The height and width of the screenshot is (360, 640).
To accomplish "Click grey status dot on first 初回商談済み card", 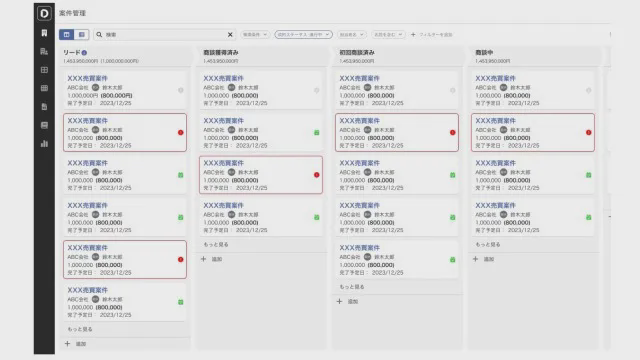I will pyautogui.click(x=452, y=90).
